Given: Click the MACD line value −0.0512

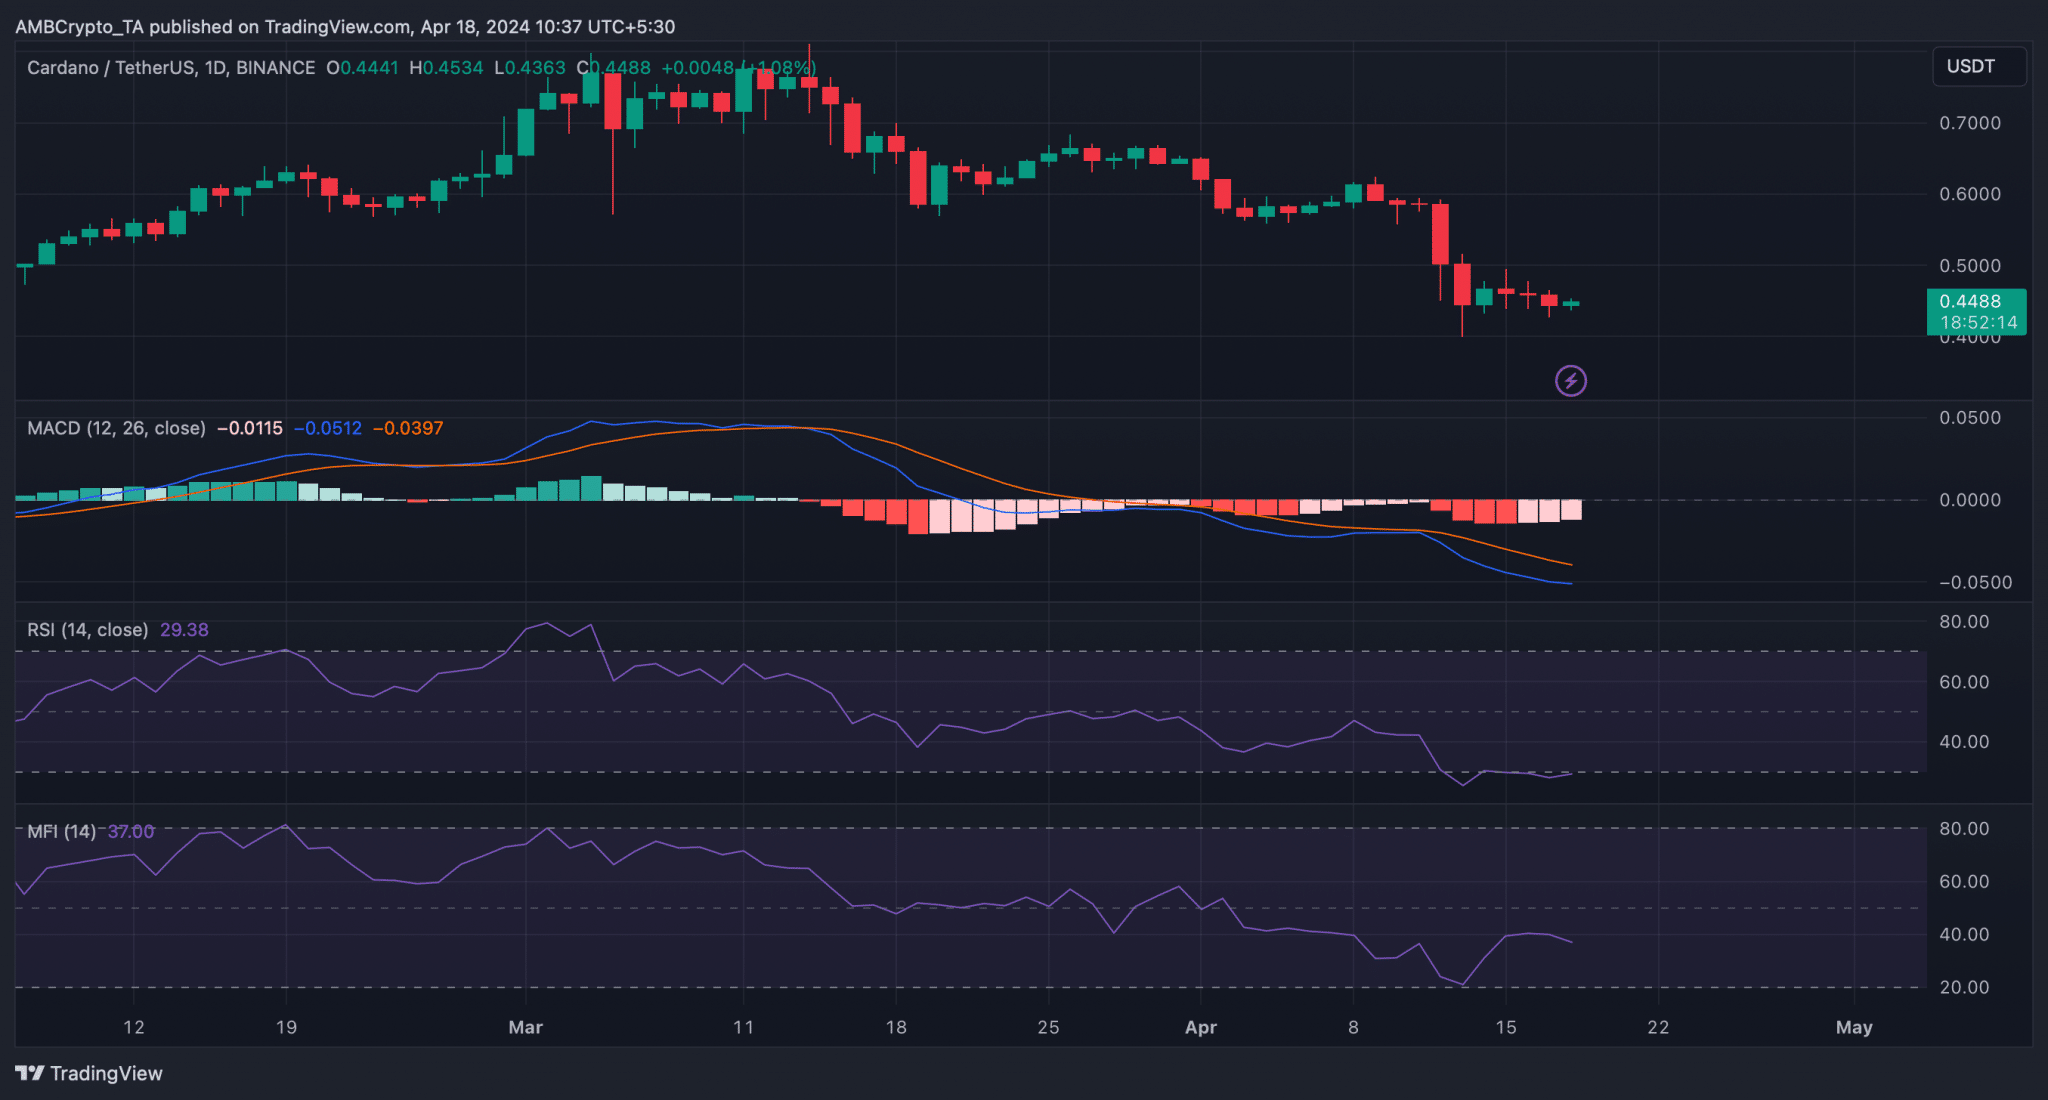Looking at the screenshot, I should coord(328,428).
